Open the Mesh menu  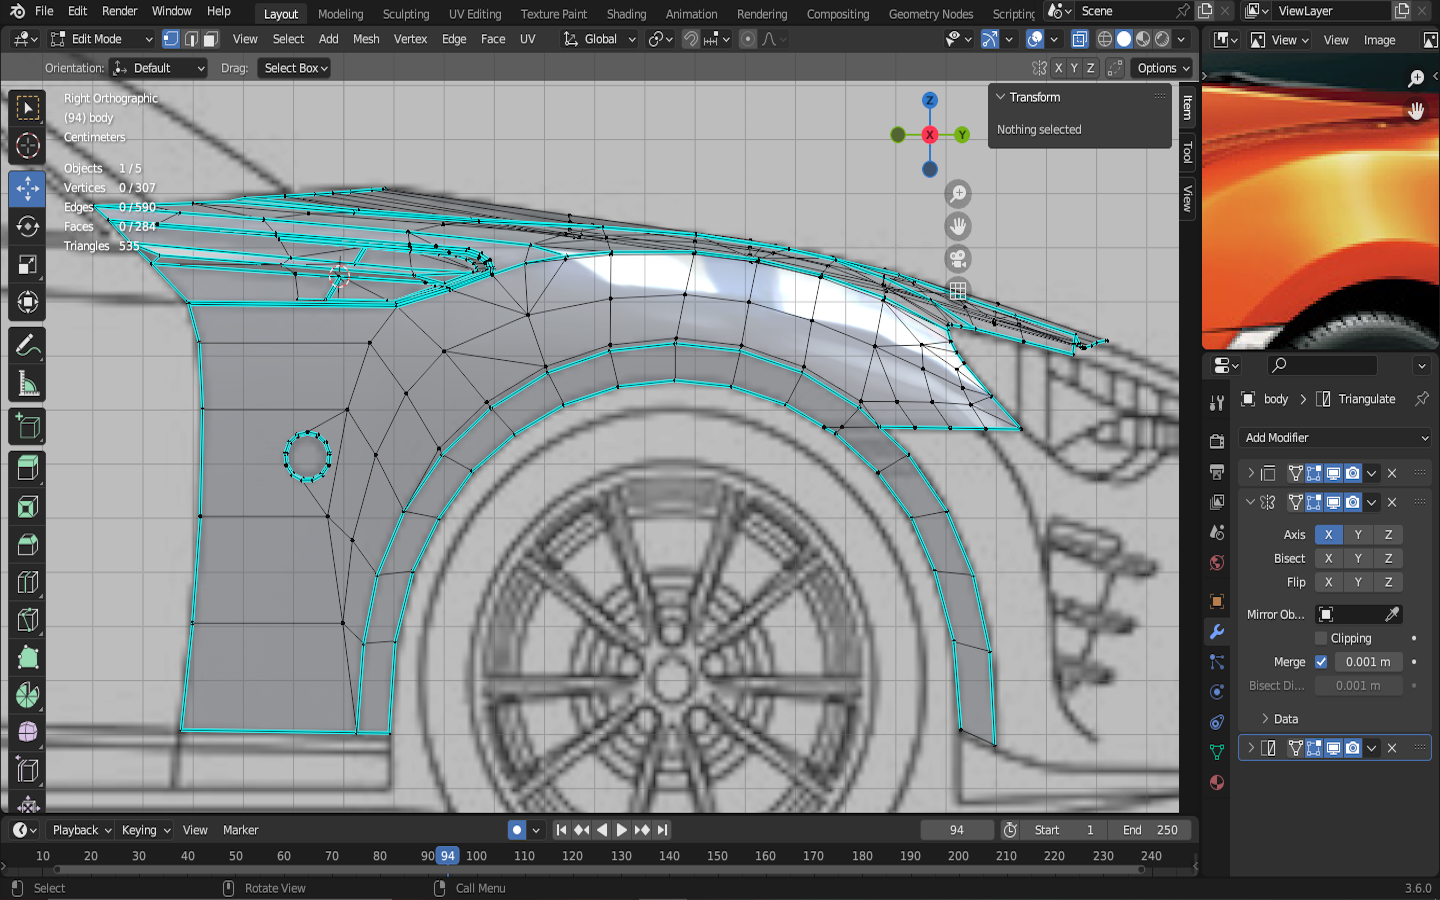pos(366,39)
